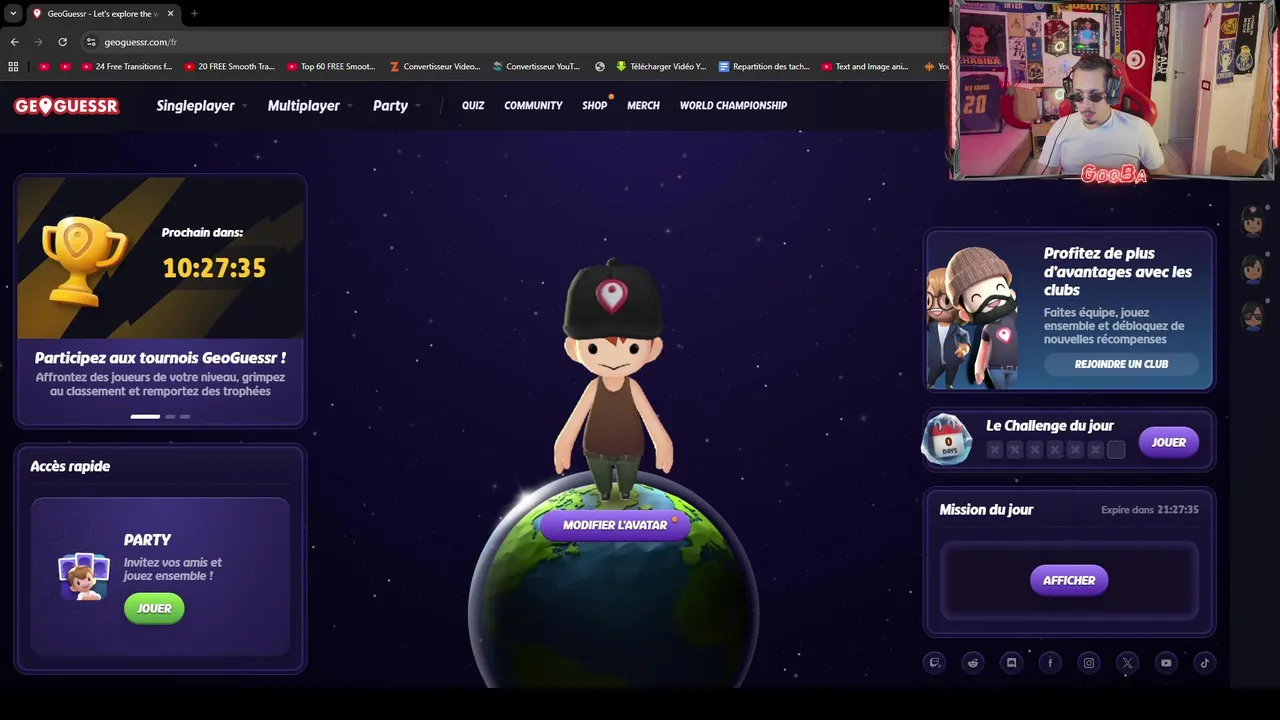Click AFFICHER for Mission du jour
The width and height of the screenshot is (1280, 720).
[1069, 580]
